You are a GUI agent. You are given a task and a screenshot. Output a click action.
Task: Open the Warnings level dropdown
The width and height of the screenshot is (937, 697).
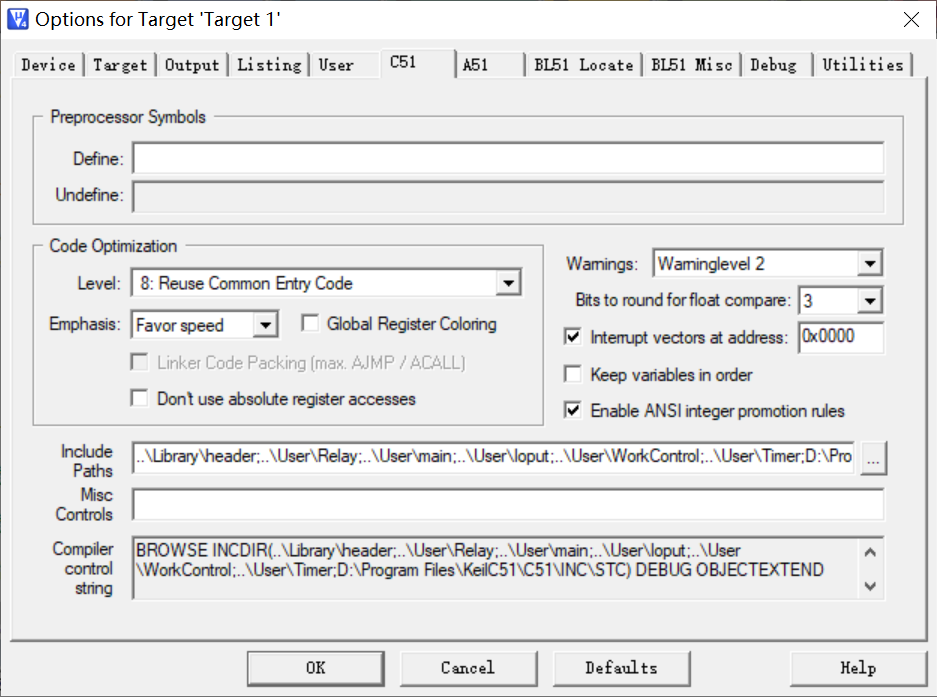870,264
